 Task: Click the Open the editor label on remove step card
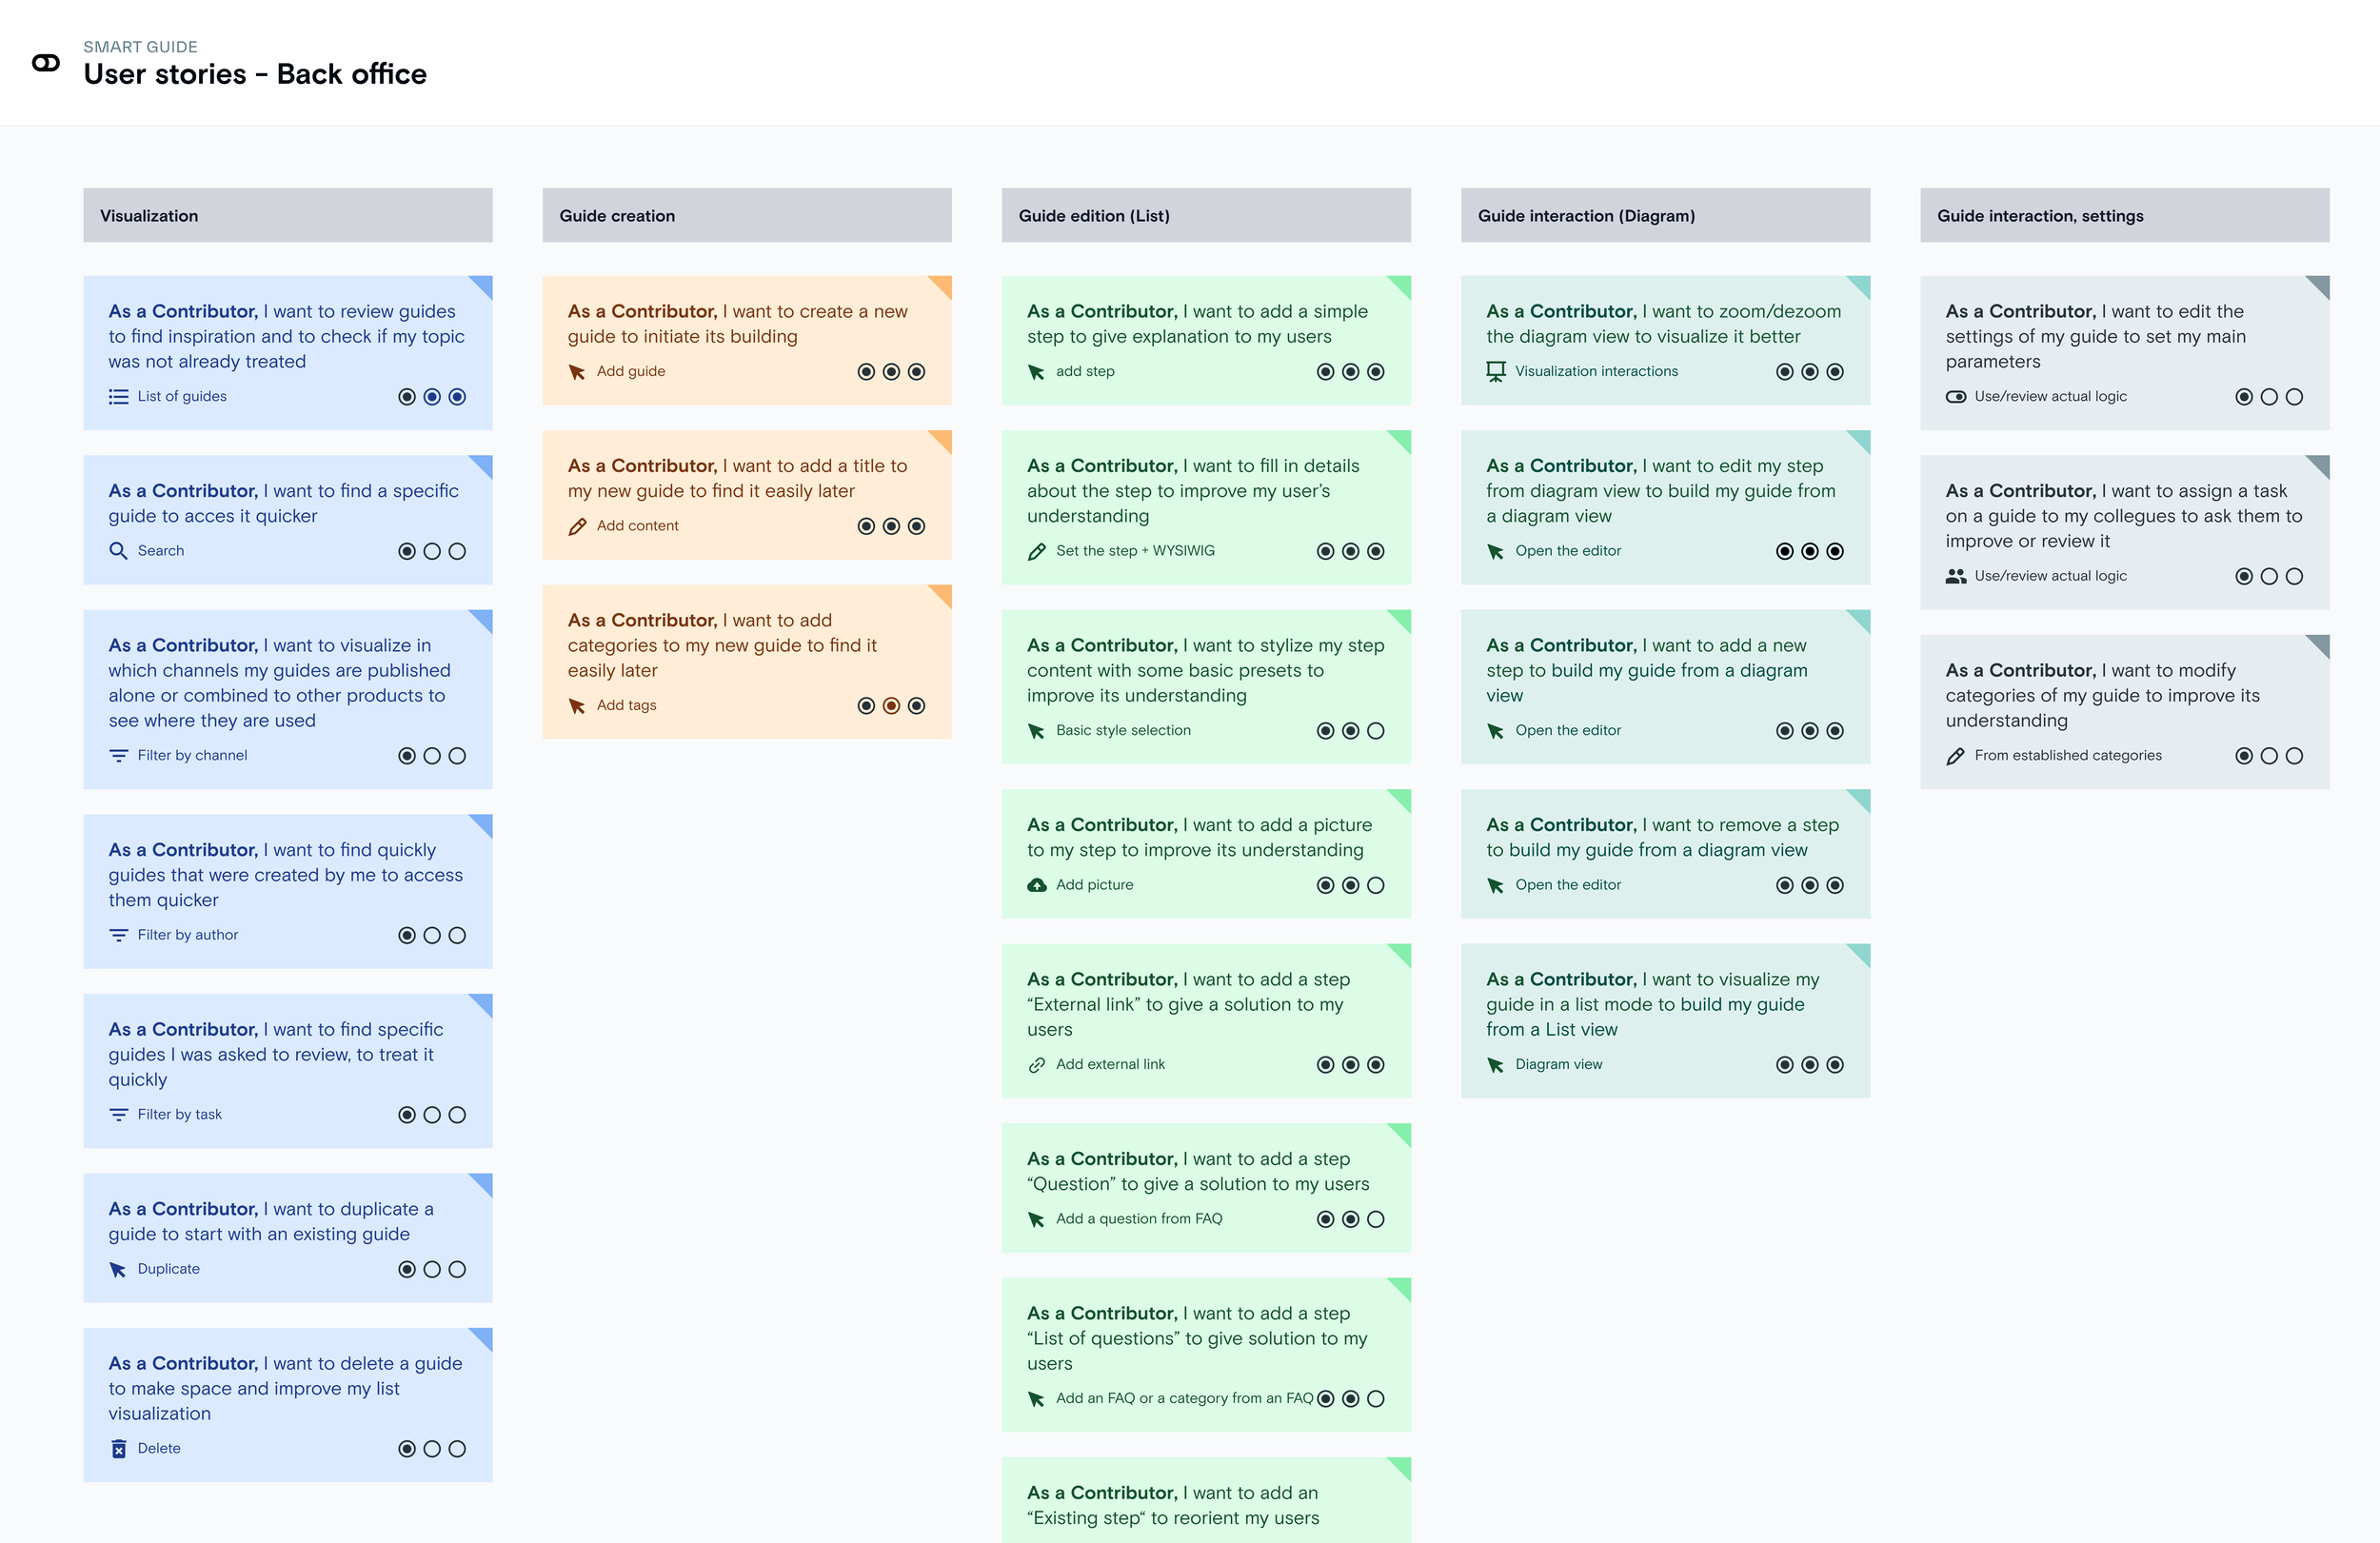(1567, 885)
